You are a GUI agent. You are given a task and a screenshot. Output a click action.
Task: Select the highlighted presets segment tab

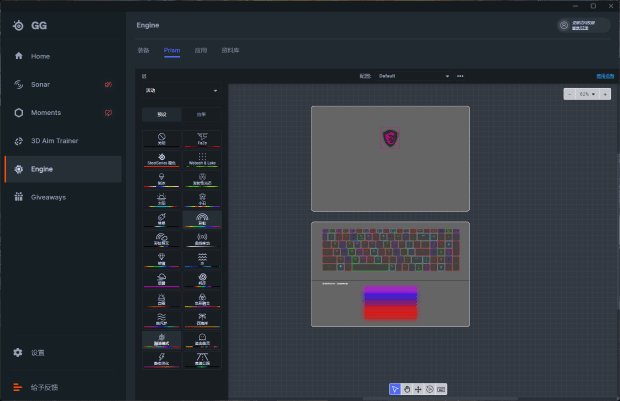pyautogui.click(x=162, y=114)
